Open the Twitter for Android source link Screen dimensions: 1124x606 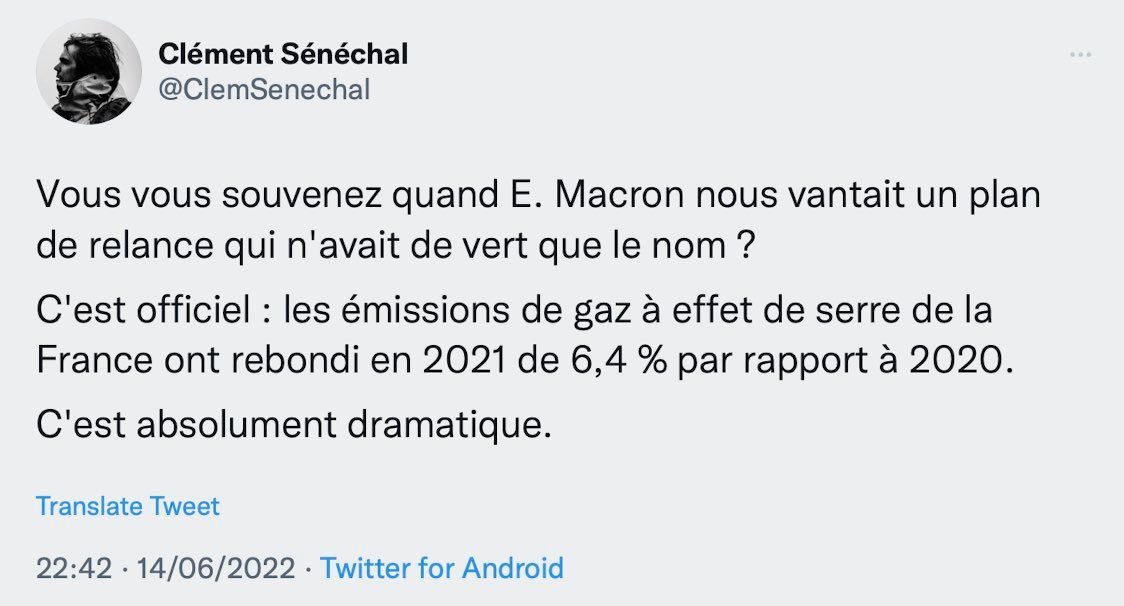442,568
